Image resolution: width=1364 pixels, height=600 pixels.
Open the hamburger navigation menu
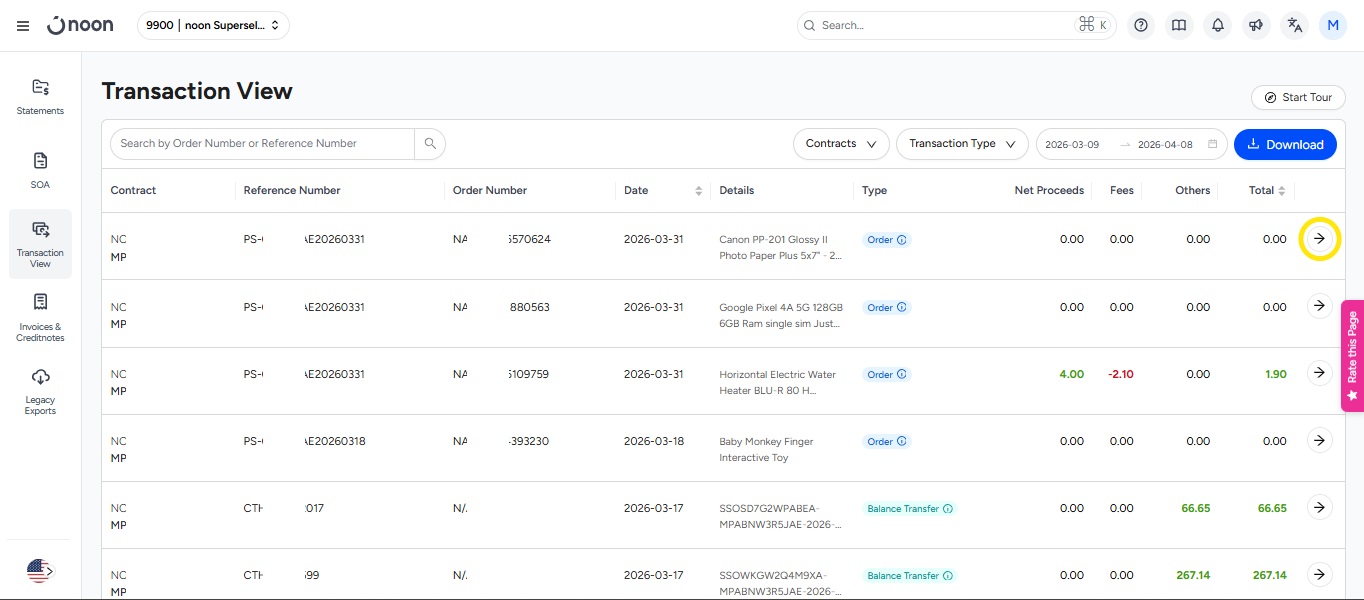pos(23,26)
